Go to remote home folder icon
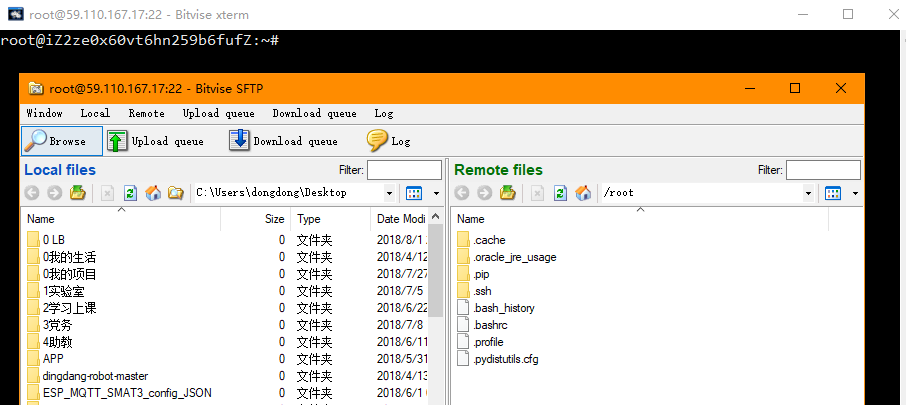The image size is (906, 405). pos(584,193)
